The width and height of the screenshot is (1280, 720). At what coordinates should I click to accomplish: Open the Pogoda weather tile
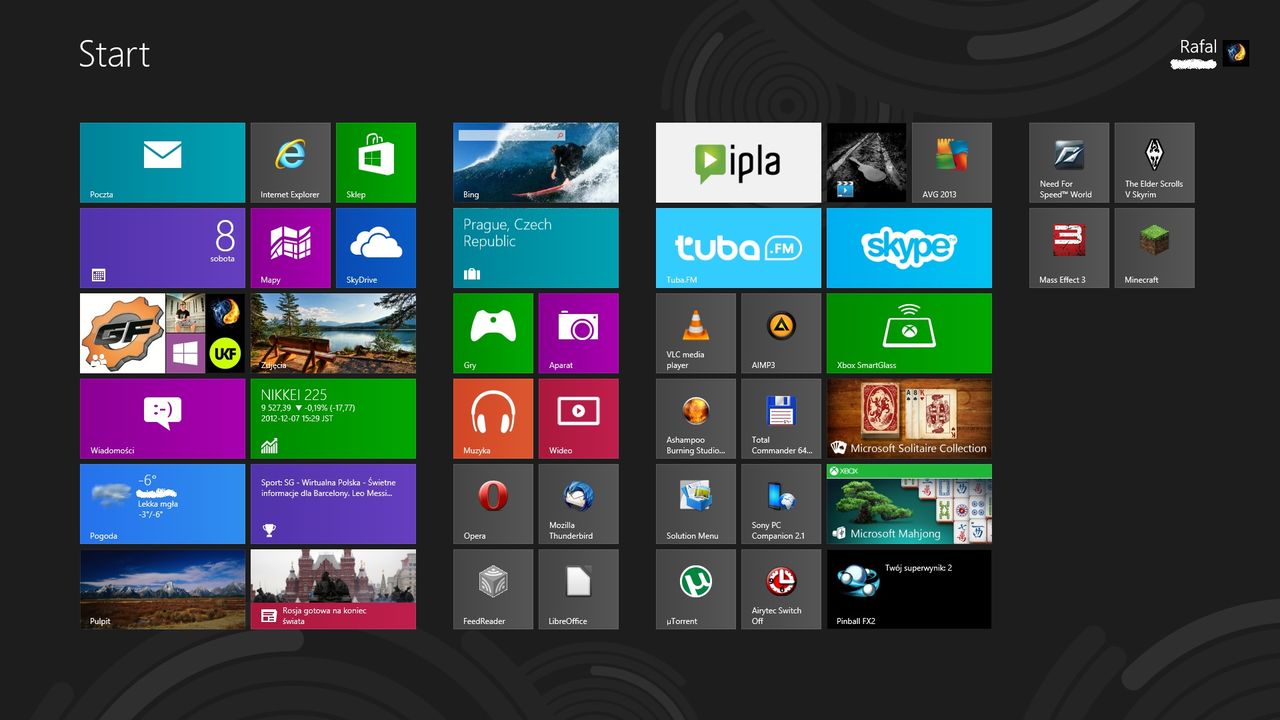point(162,504)
